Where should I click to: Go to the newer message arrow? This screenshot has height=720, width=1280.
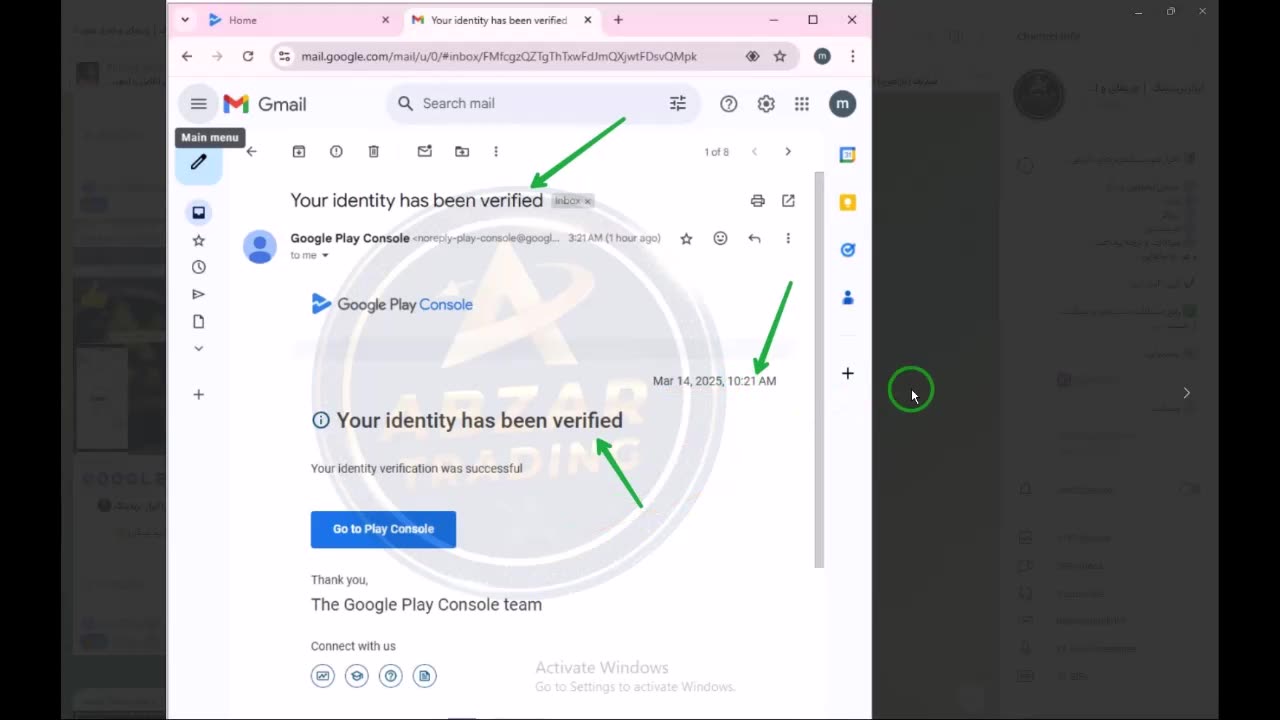754,151
